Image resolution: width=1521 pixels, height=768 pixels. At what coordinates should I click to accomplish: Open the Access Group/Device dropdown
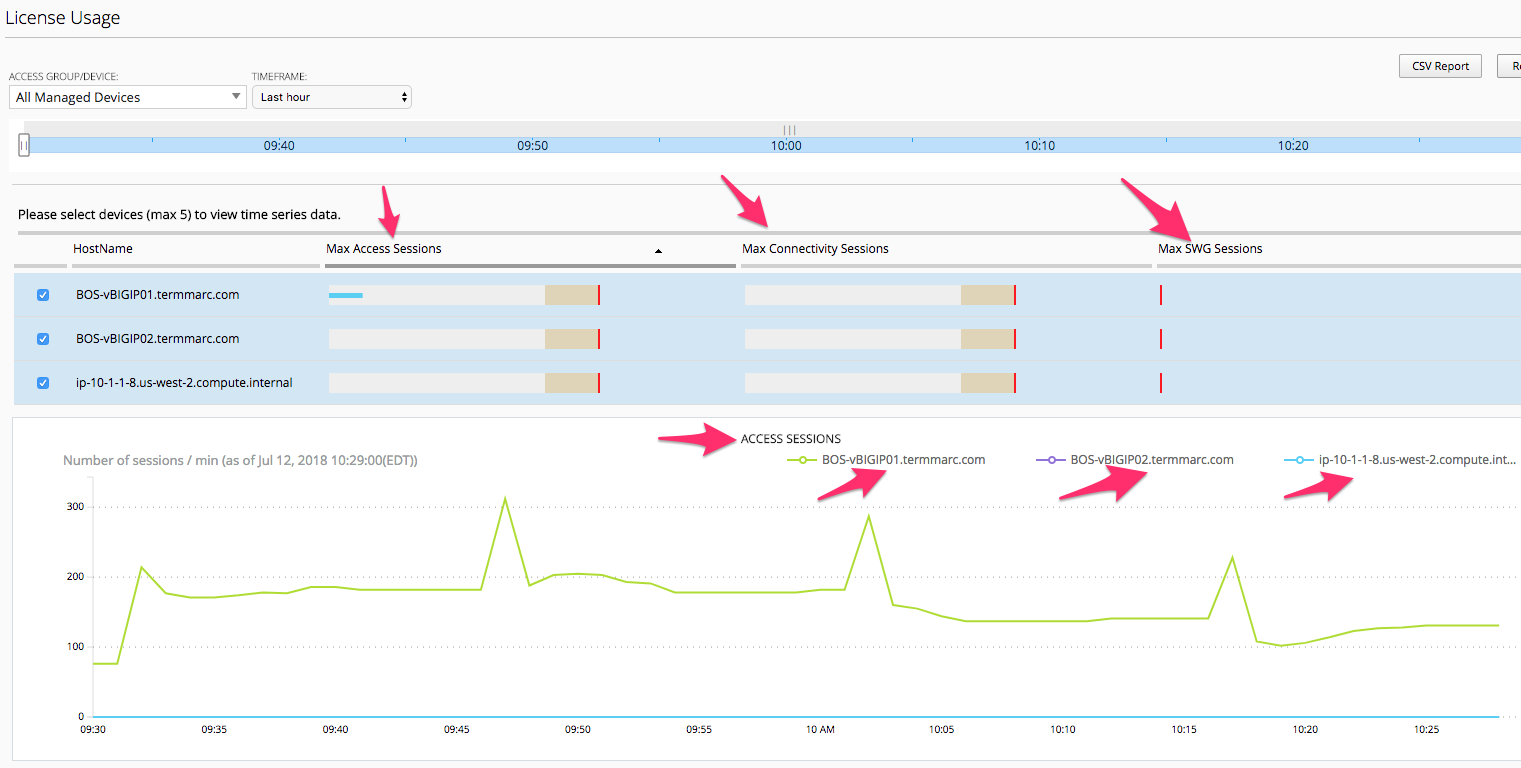click(x=128, y=97)
